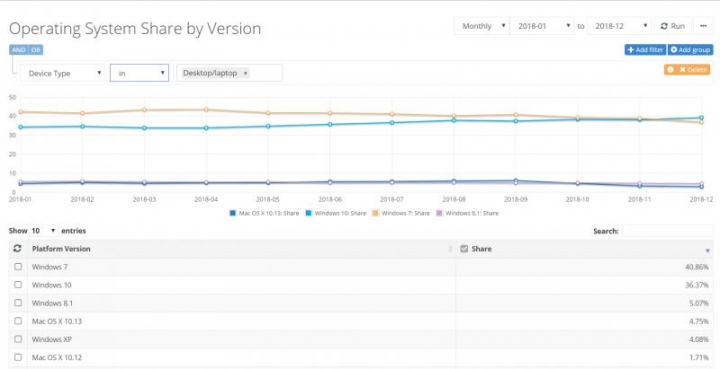Click the Windows 7 2018-04 data point
The image size is (720, 369).
206,109
